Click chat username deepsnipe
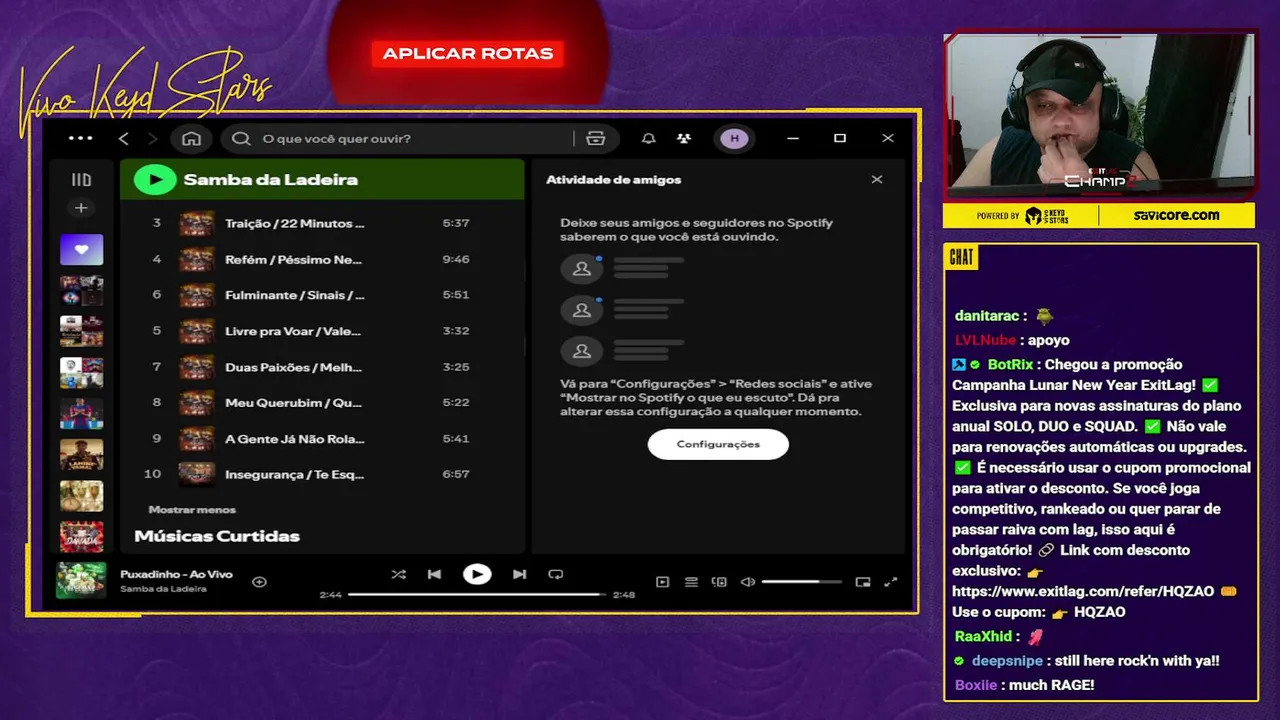The image size is (1280, 720). (x=1007, y=661)
